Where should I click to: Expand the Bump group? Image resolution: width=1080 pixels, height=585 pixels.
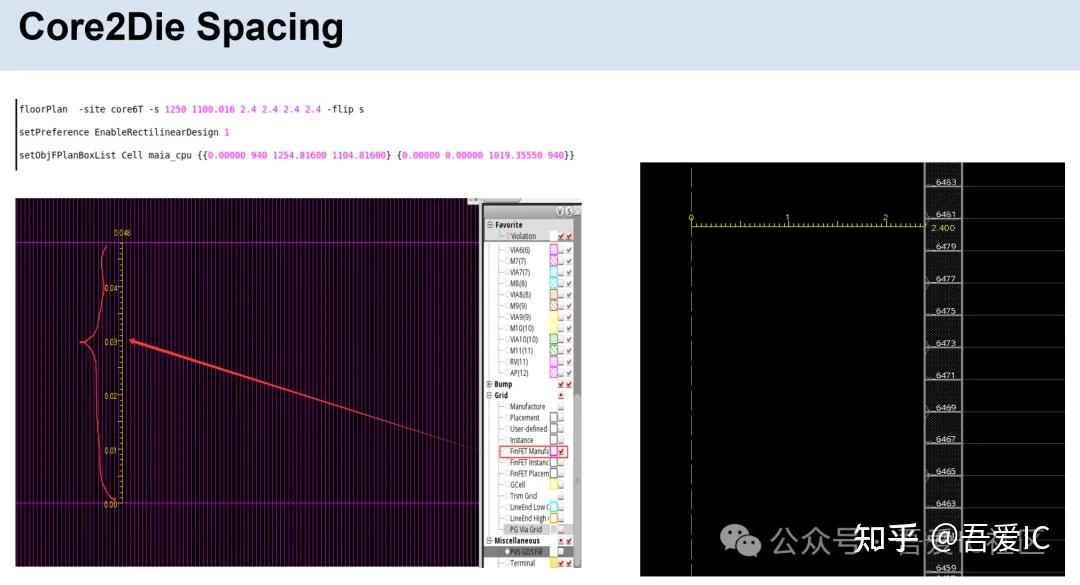pyautogui.click(x=488, y=382)
